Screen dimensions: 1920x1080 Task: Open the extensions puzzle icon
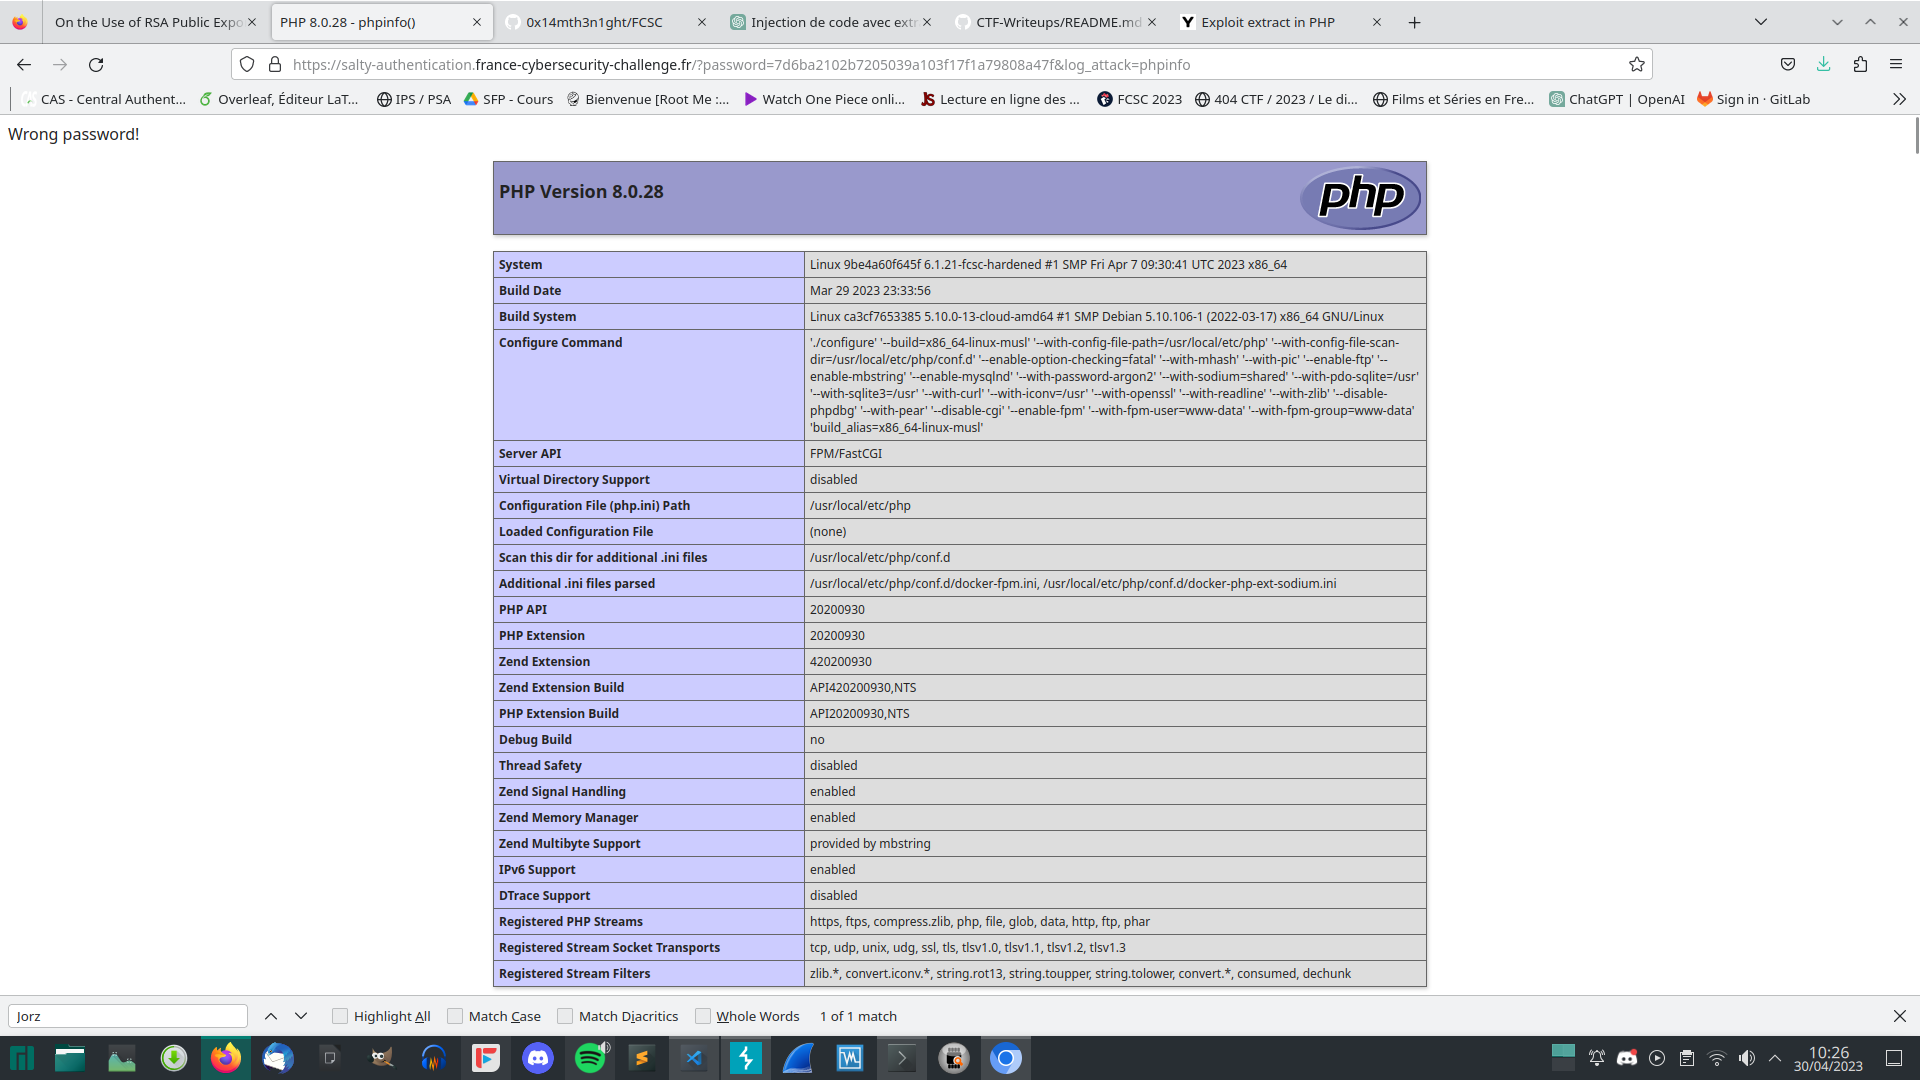(1860, 65)
